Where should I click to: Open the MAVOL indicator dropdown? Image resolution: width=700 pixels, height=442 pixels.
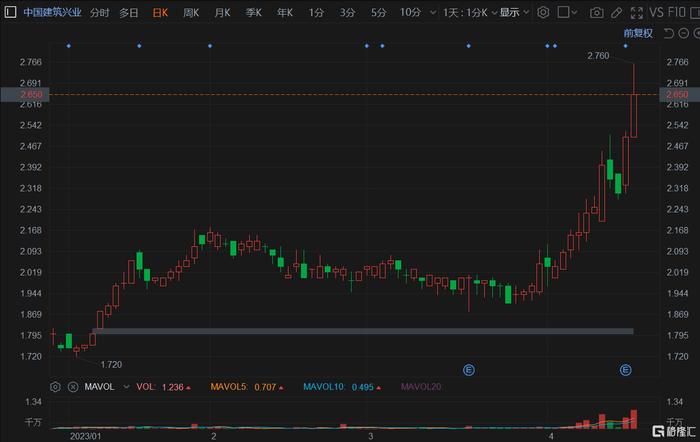click(x=127, y=387)
